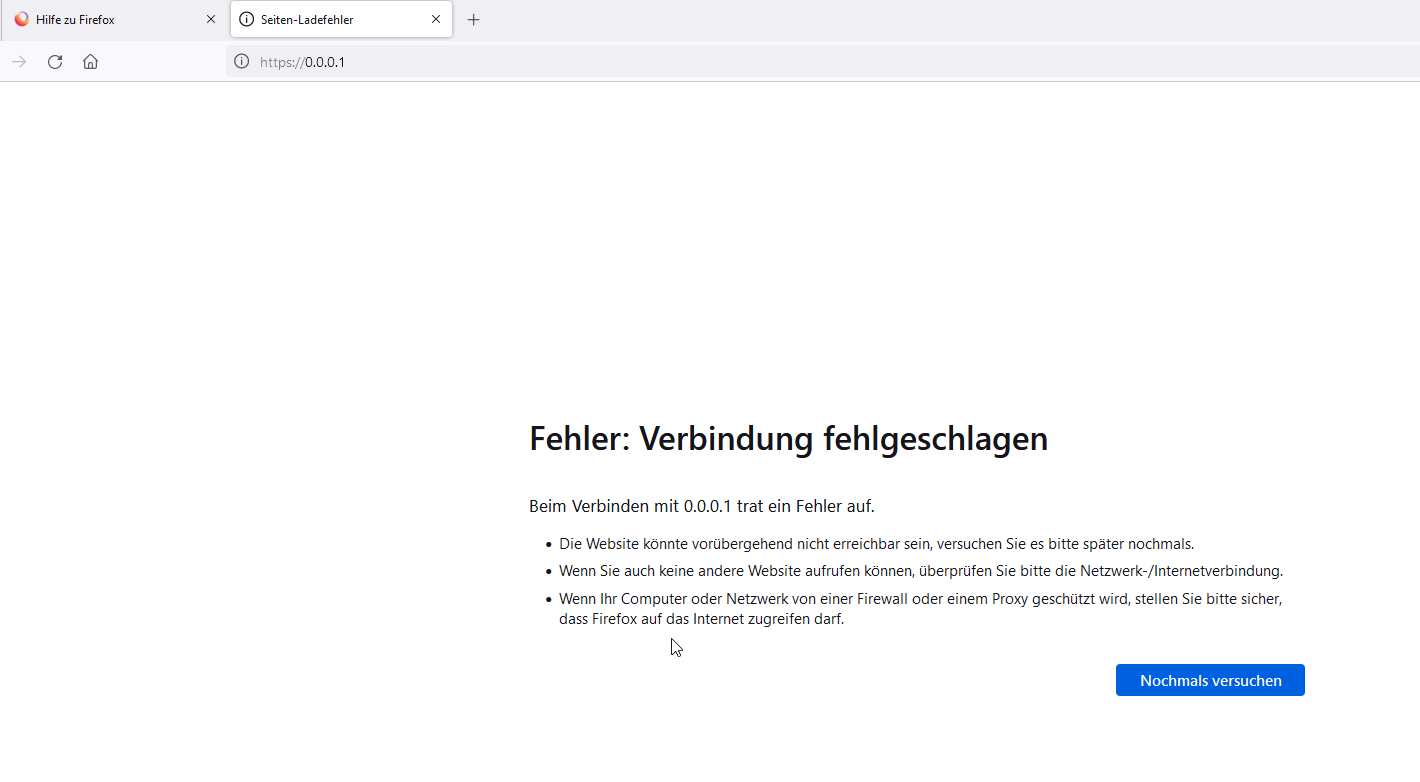Image resolution: width=1420 pixels, height=782 pixels.
Task: Click the bullet about Netzwerk-/Internetverbindung
Action: [920, 571]
